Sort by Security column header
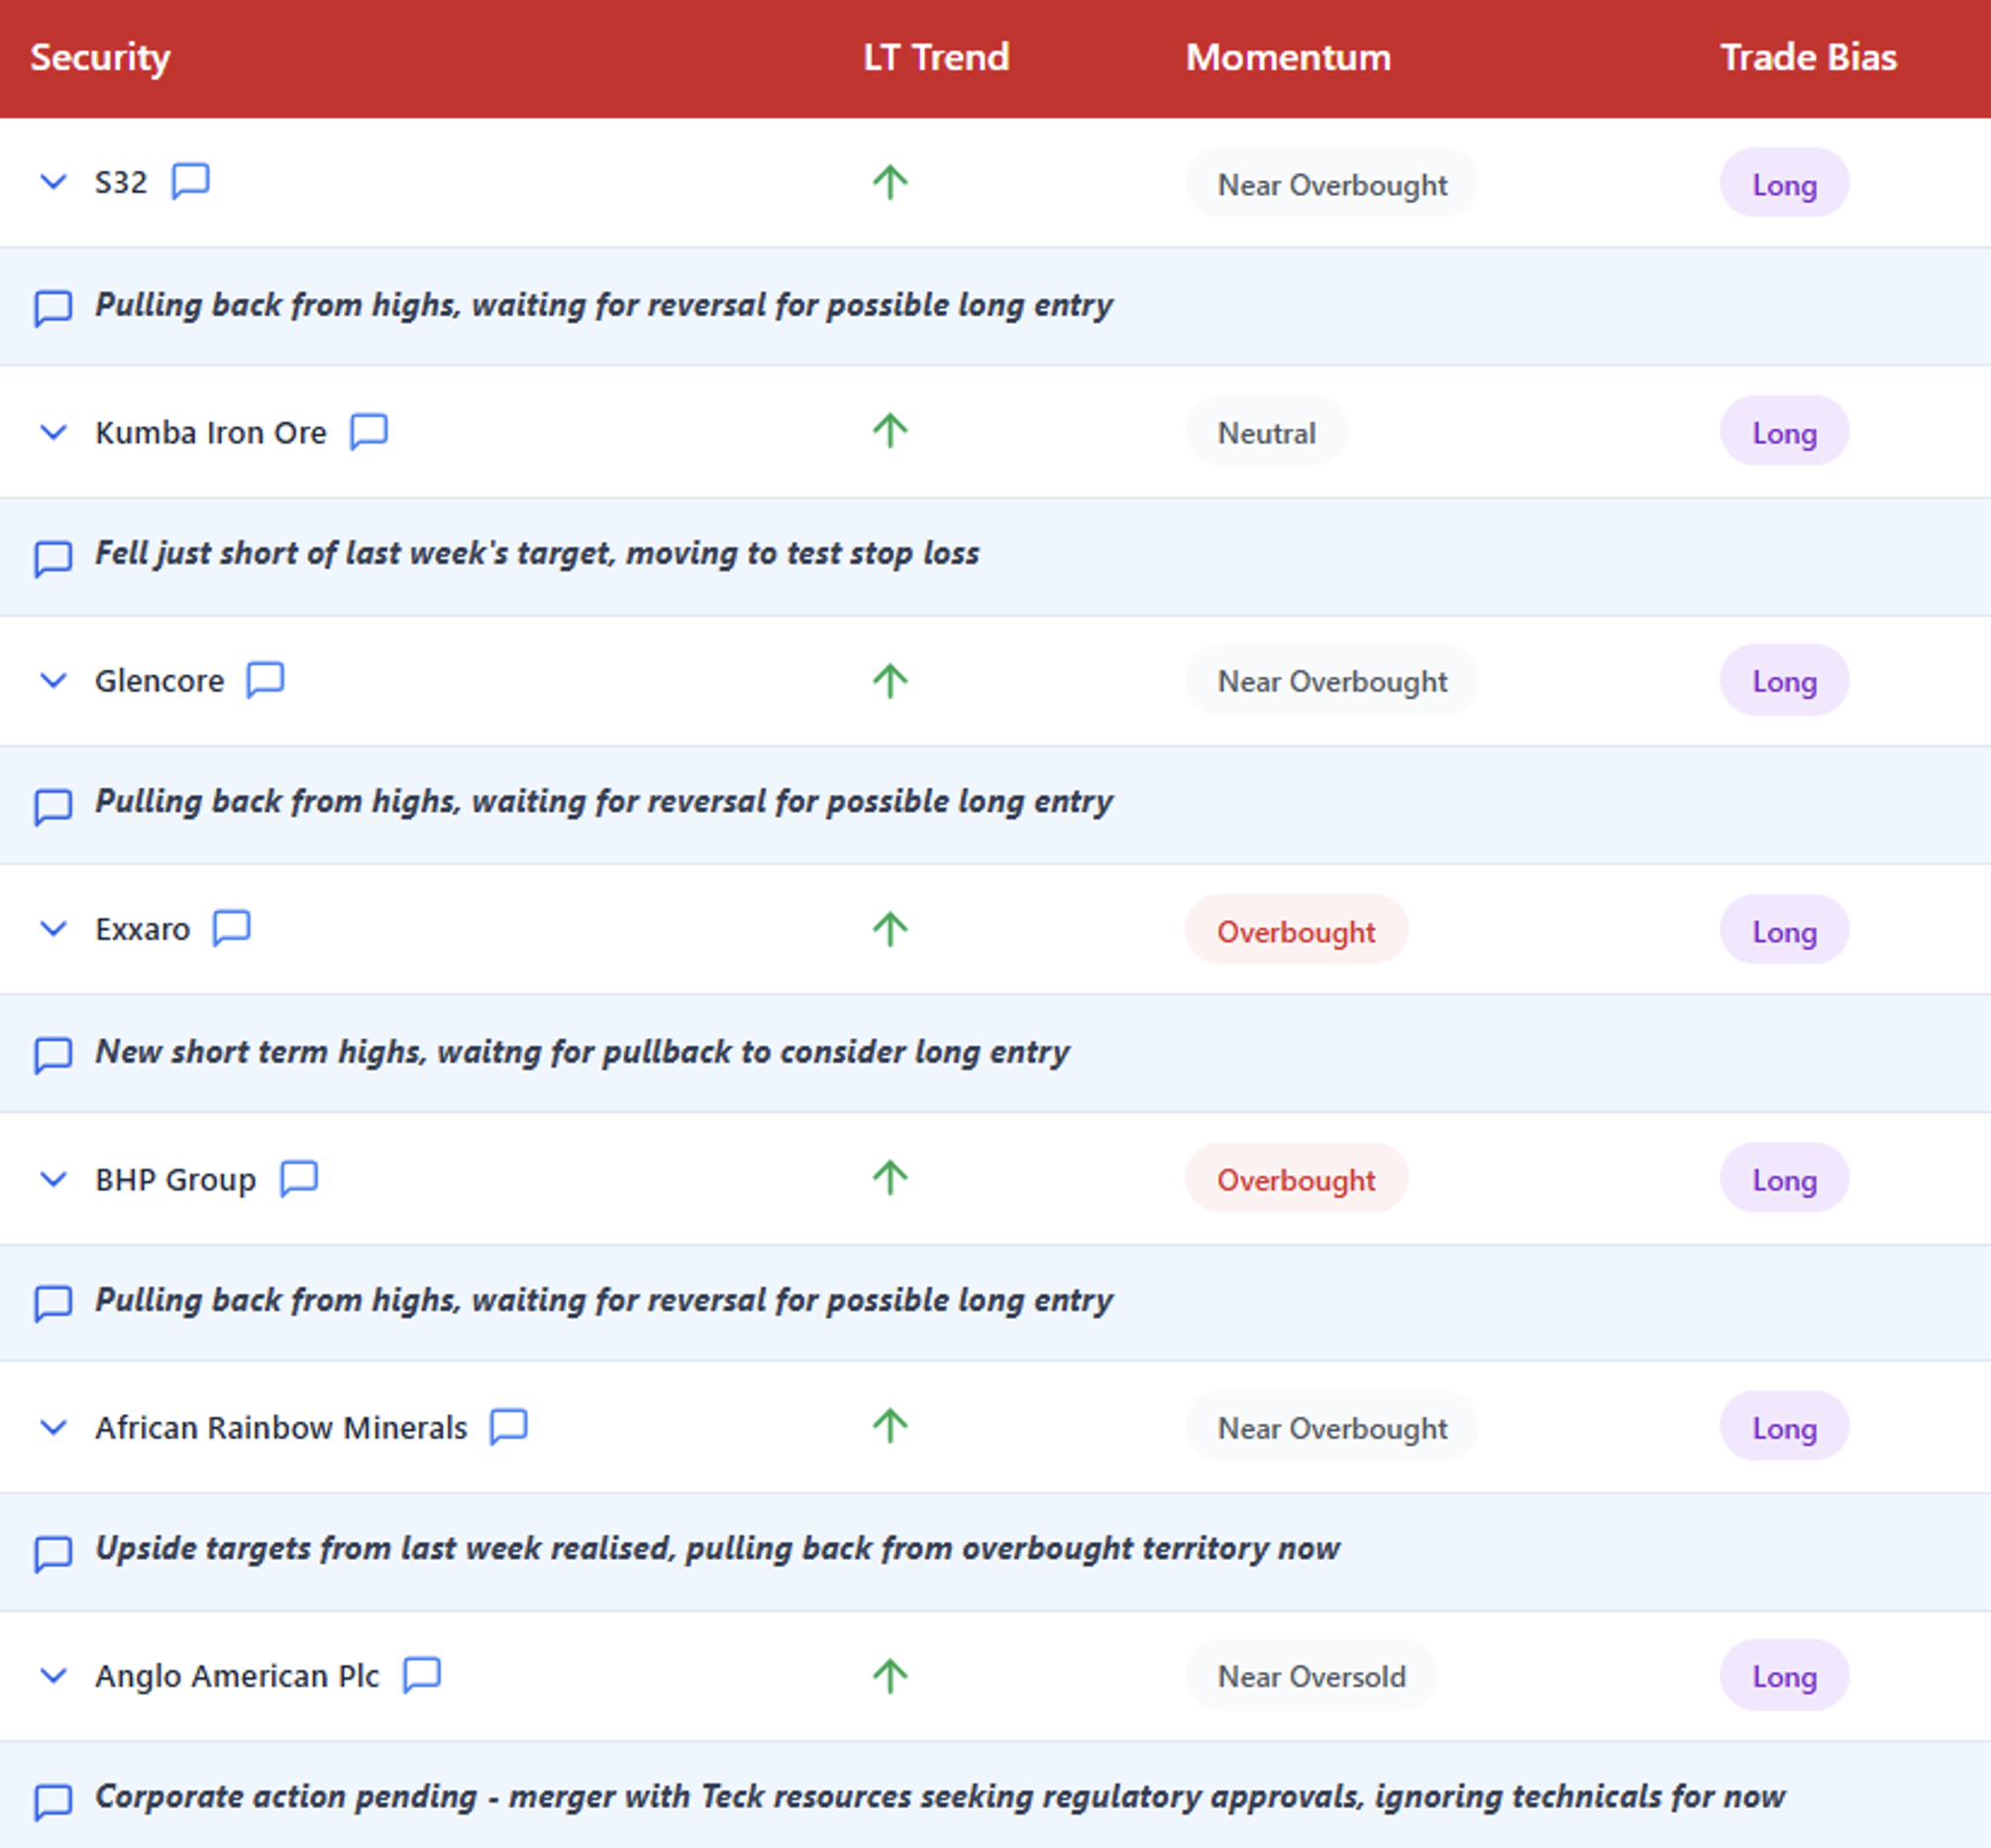This screenshot has height=1848, width=1991. (100, 57)
